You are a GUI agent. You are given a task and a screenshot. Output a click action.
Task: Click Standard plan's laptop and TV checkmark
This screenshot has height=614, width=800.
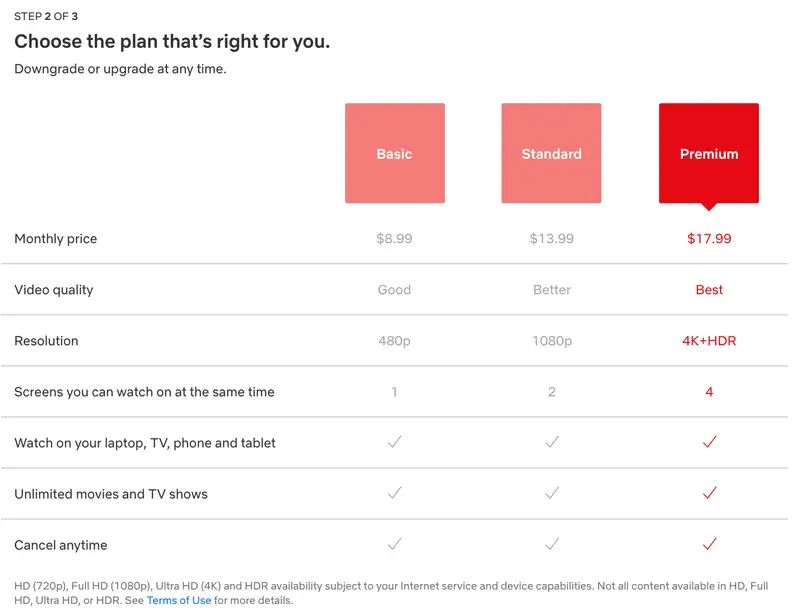551,442
